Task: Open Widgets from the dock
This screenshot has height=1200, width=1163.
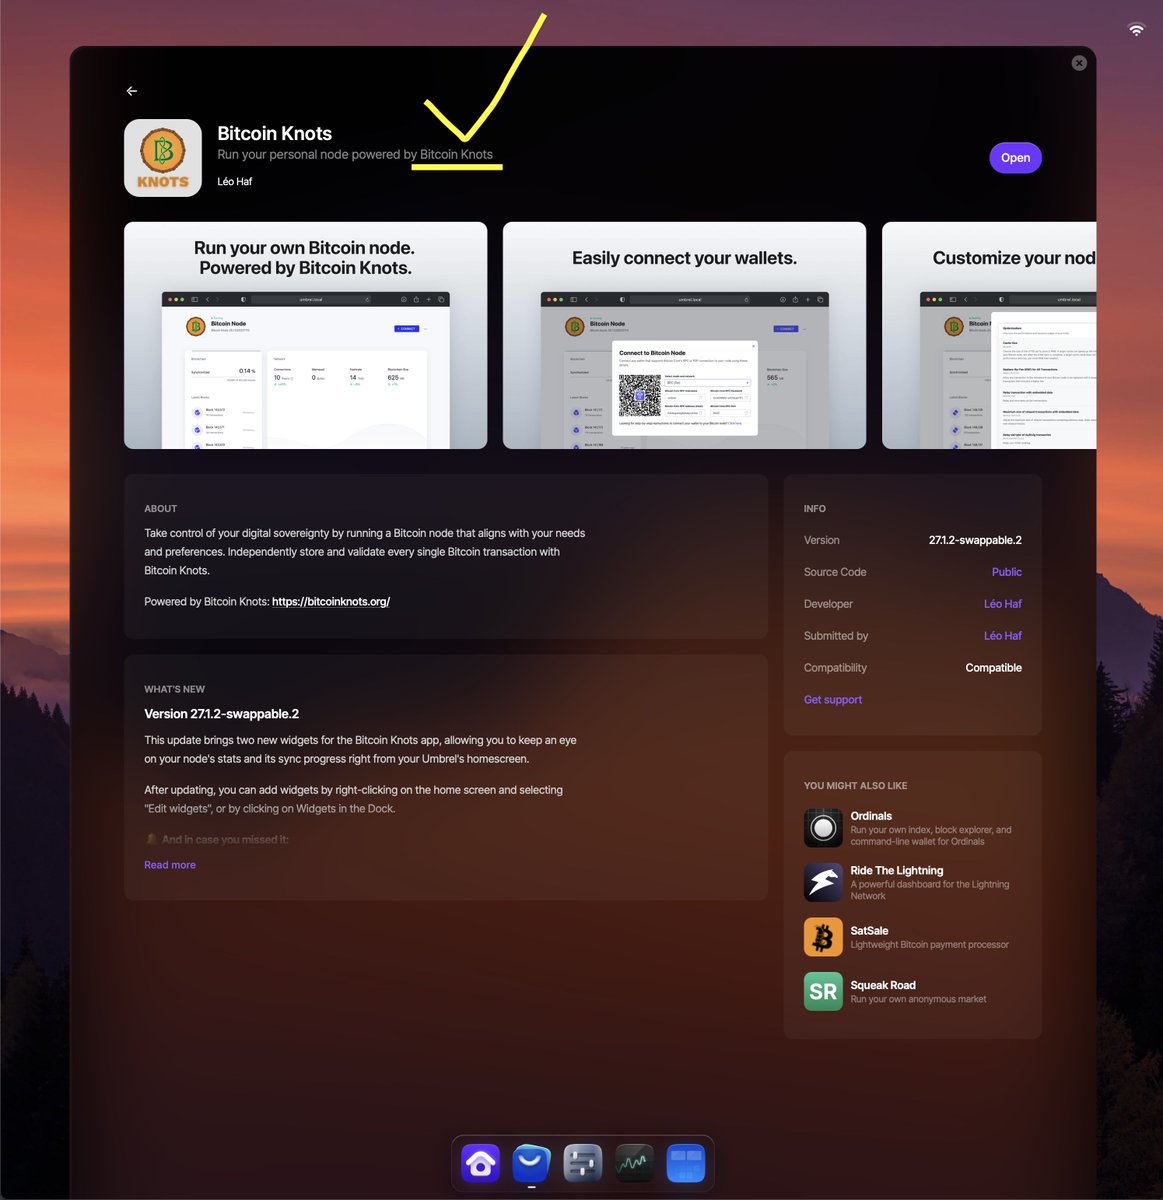Action: click(x=686, y=1163)
